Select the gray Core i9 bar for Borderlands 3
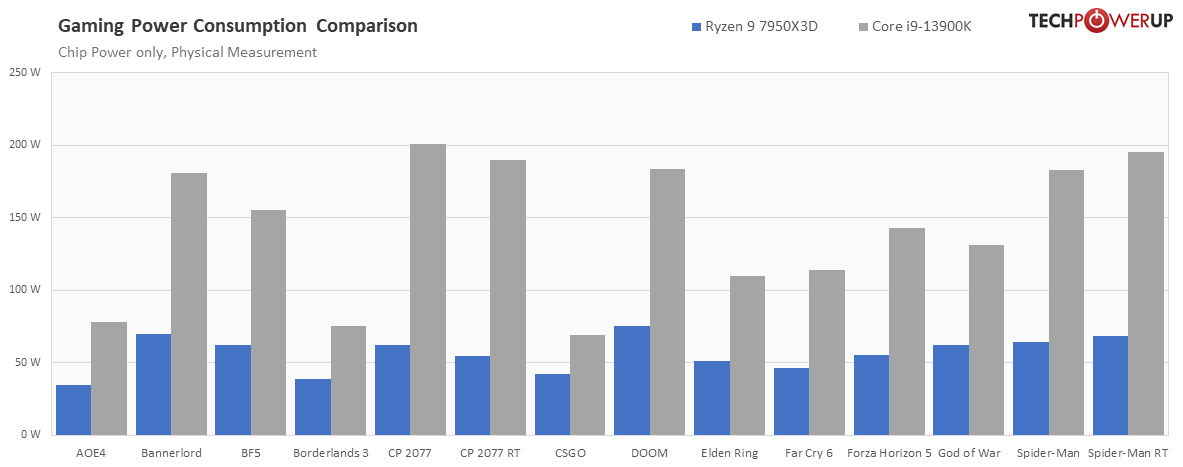1183x467 pixels. (349, 381)
